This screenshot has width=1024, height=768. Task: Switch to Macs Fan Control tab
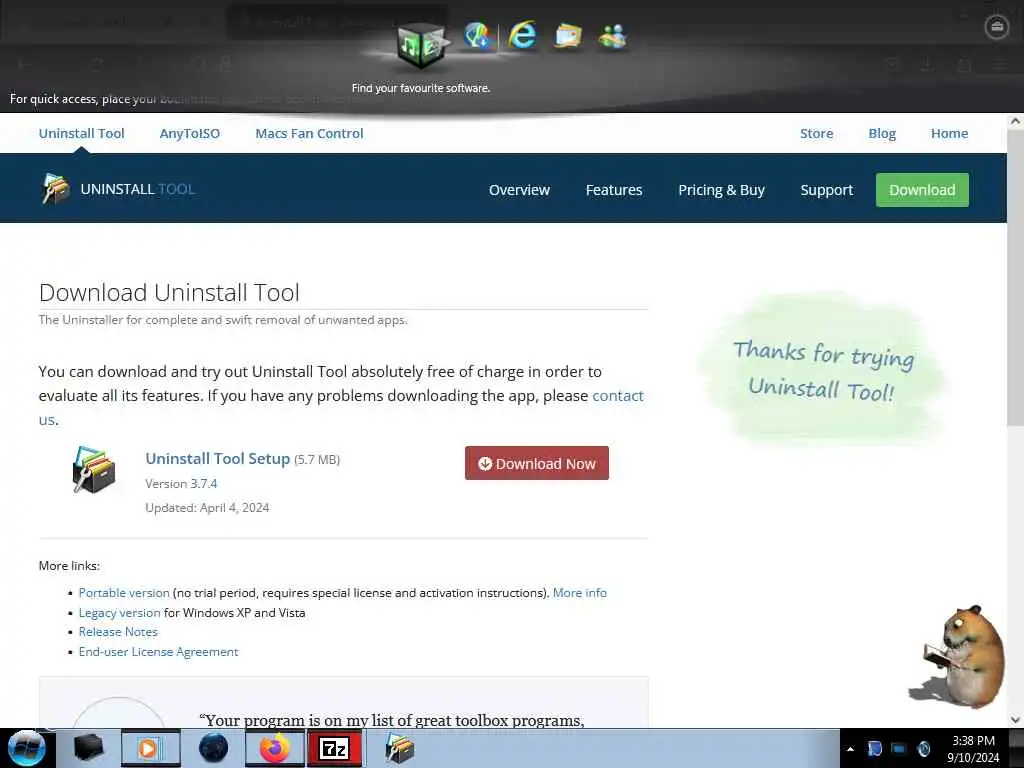point(310,133)
